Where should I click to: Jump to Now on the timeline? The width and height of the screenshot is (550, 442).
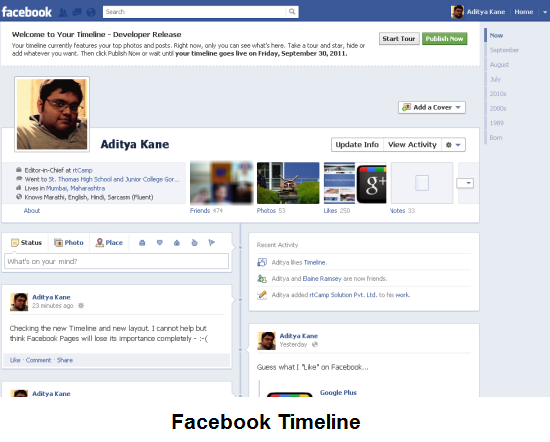pyautogui.click(x=496, y=35)
